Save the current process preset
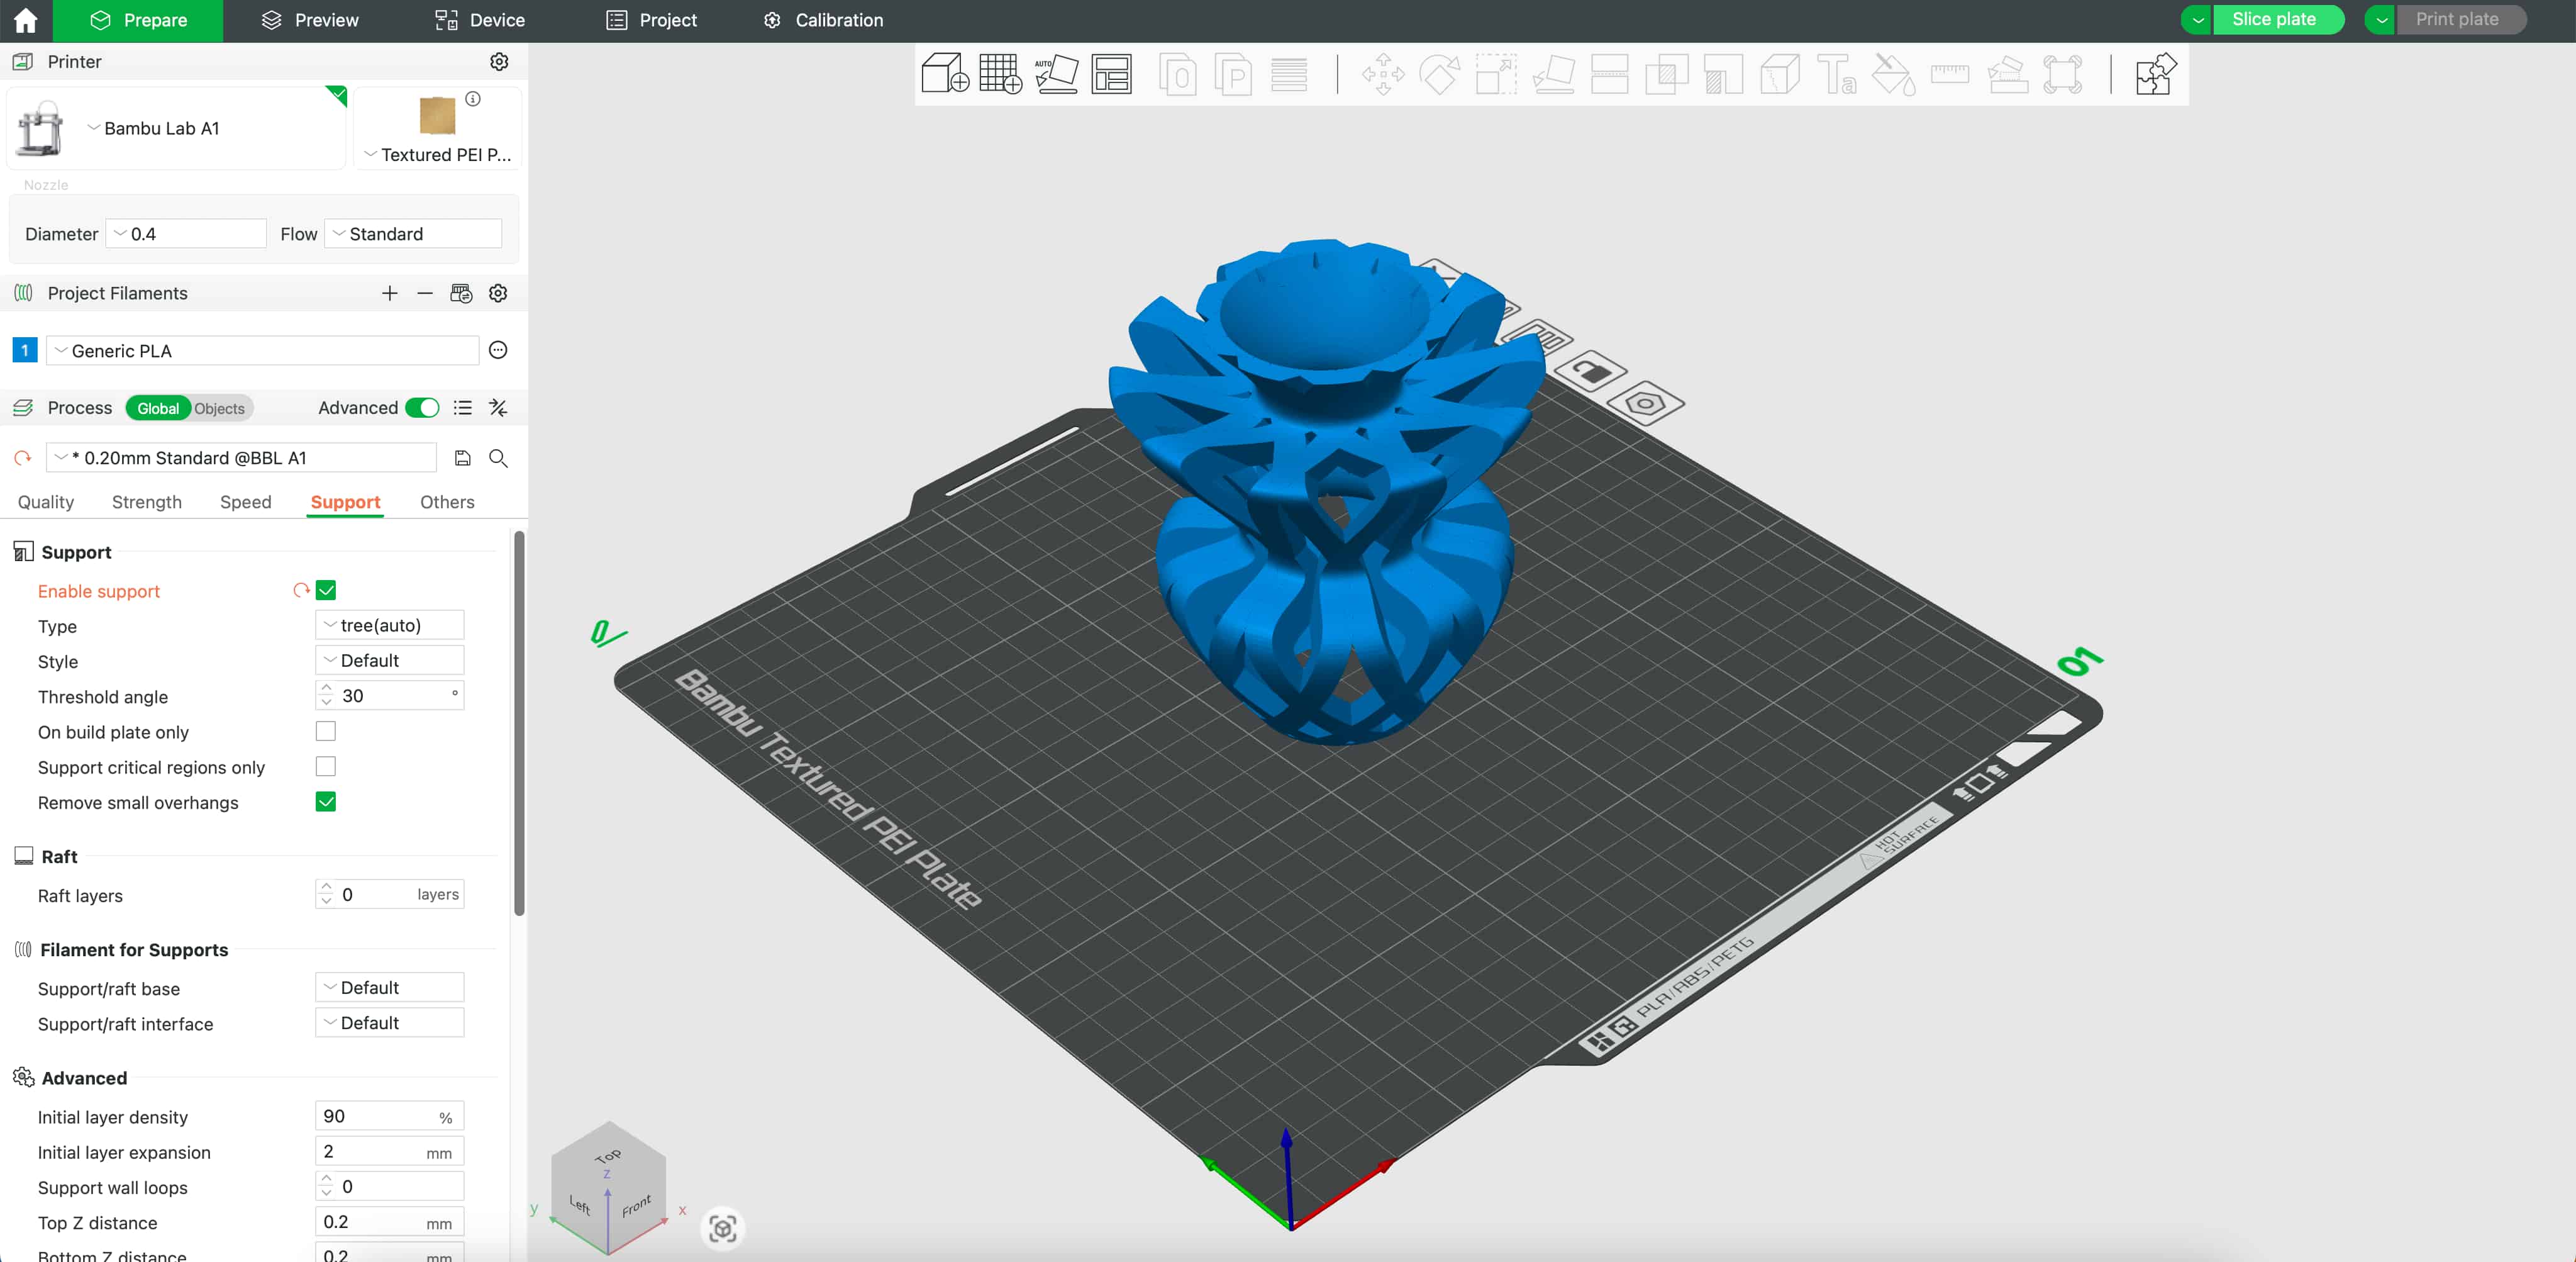The width and height of the screenshot is (2576, 1262). (x=462, y=458)
